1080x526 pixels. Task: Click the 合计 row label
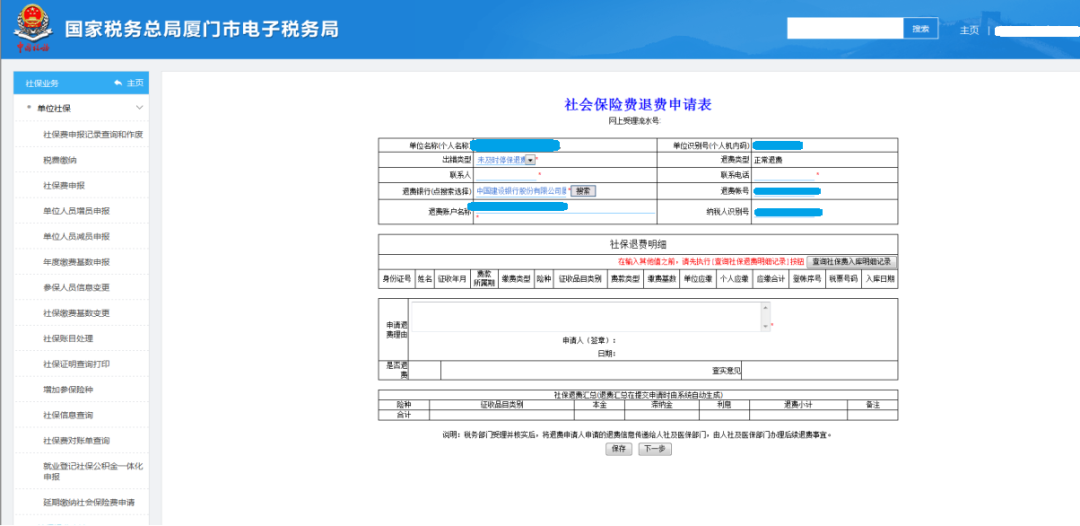(x=404, y=414)
